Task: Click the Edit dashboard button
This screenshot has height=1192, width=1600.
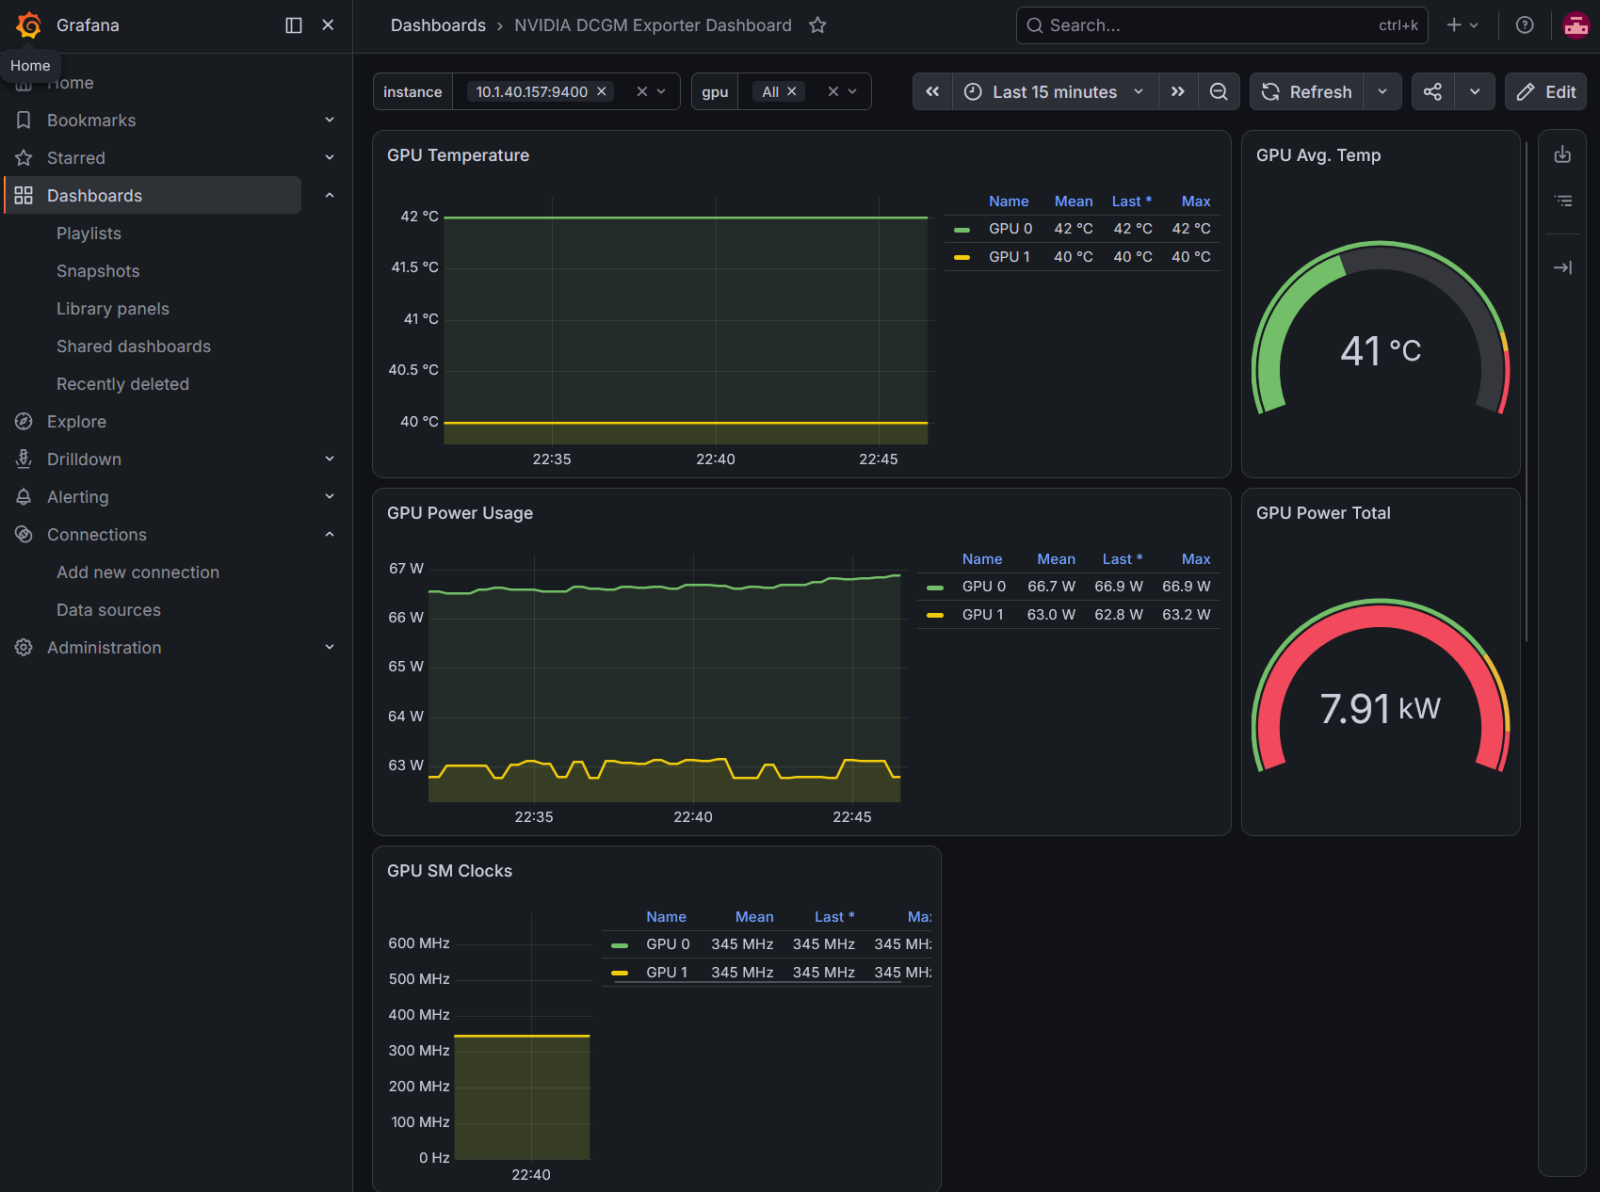Action: 1546,92
